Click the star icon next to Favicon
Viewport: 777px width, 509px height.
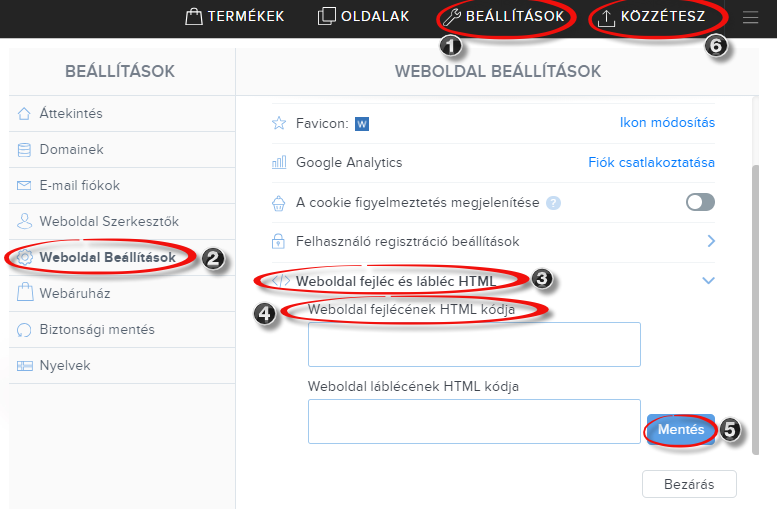(x=279, y=123)
